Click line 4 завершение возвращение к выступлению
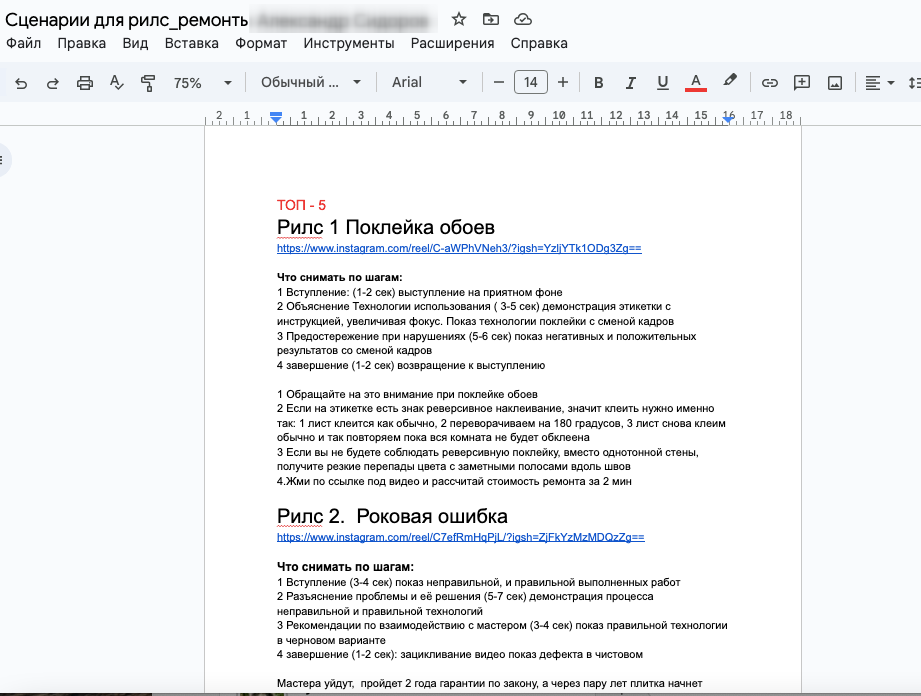Image resolution: width=921 pixels, height=696 pixels. coord(411,365)
